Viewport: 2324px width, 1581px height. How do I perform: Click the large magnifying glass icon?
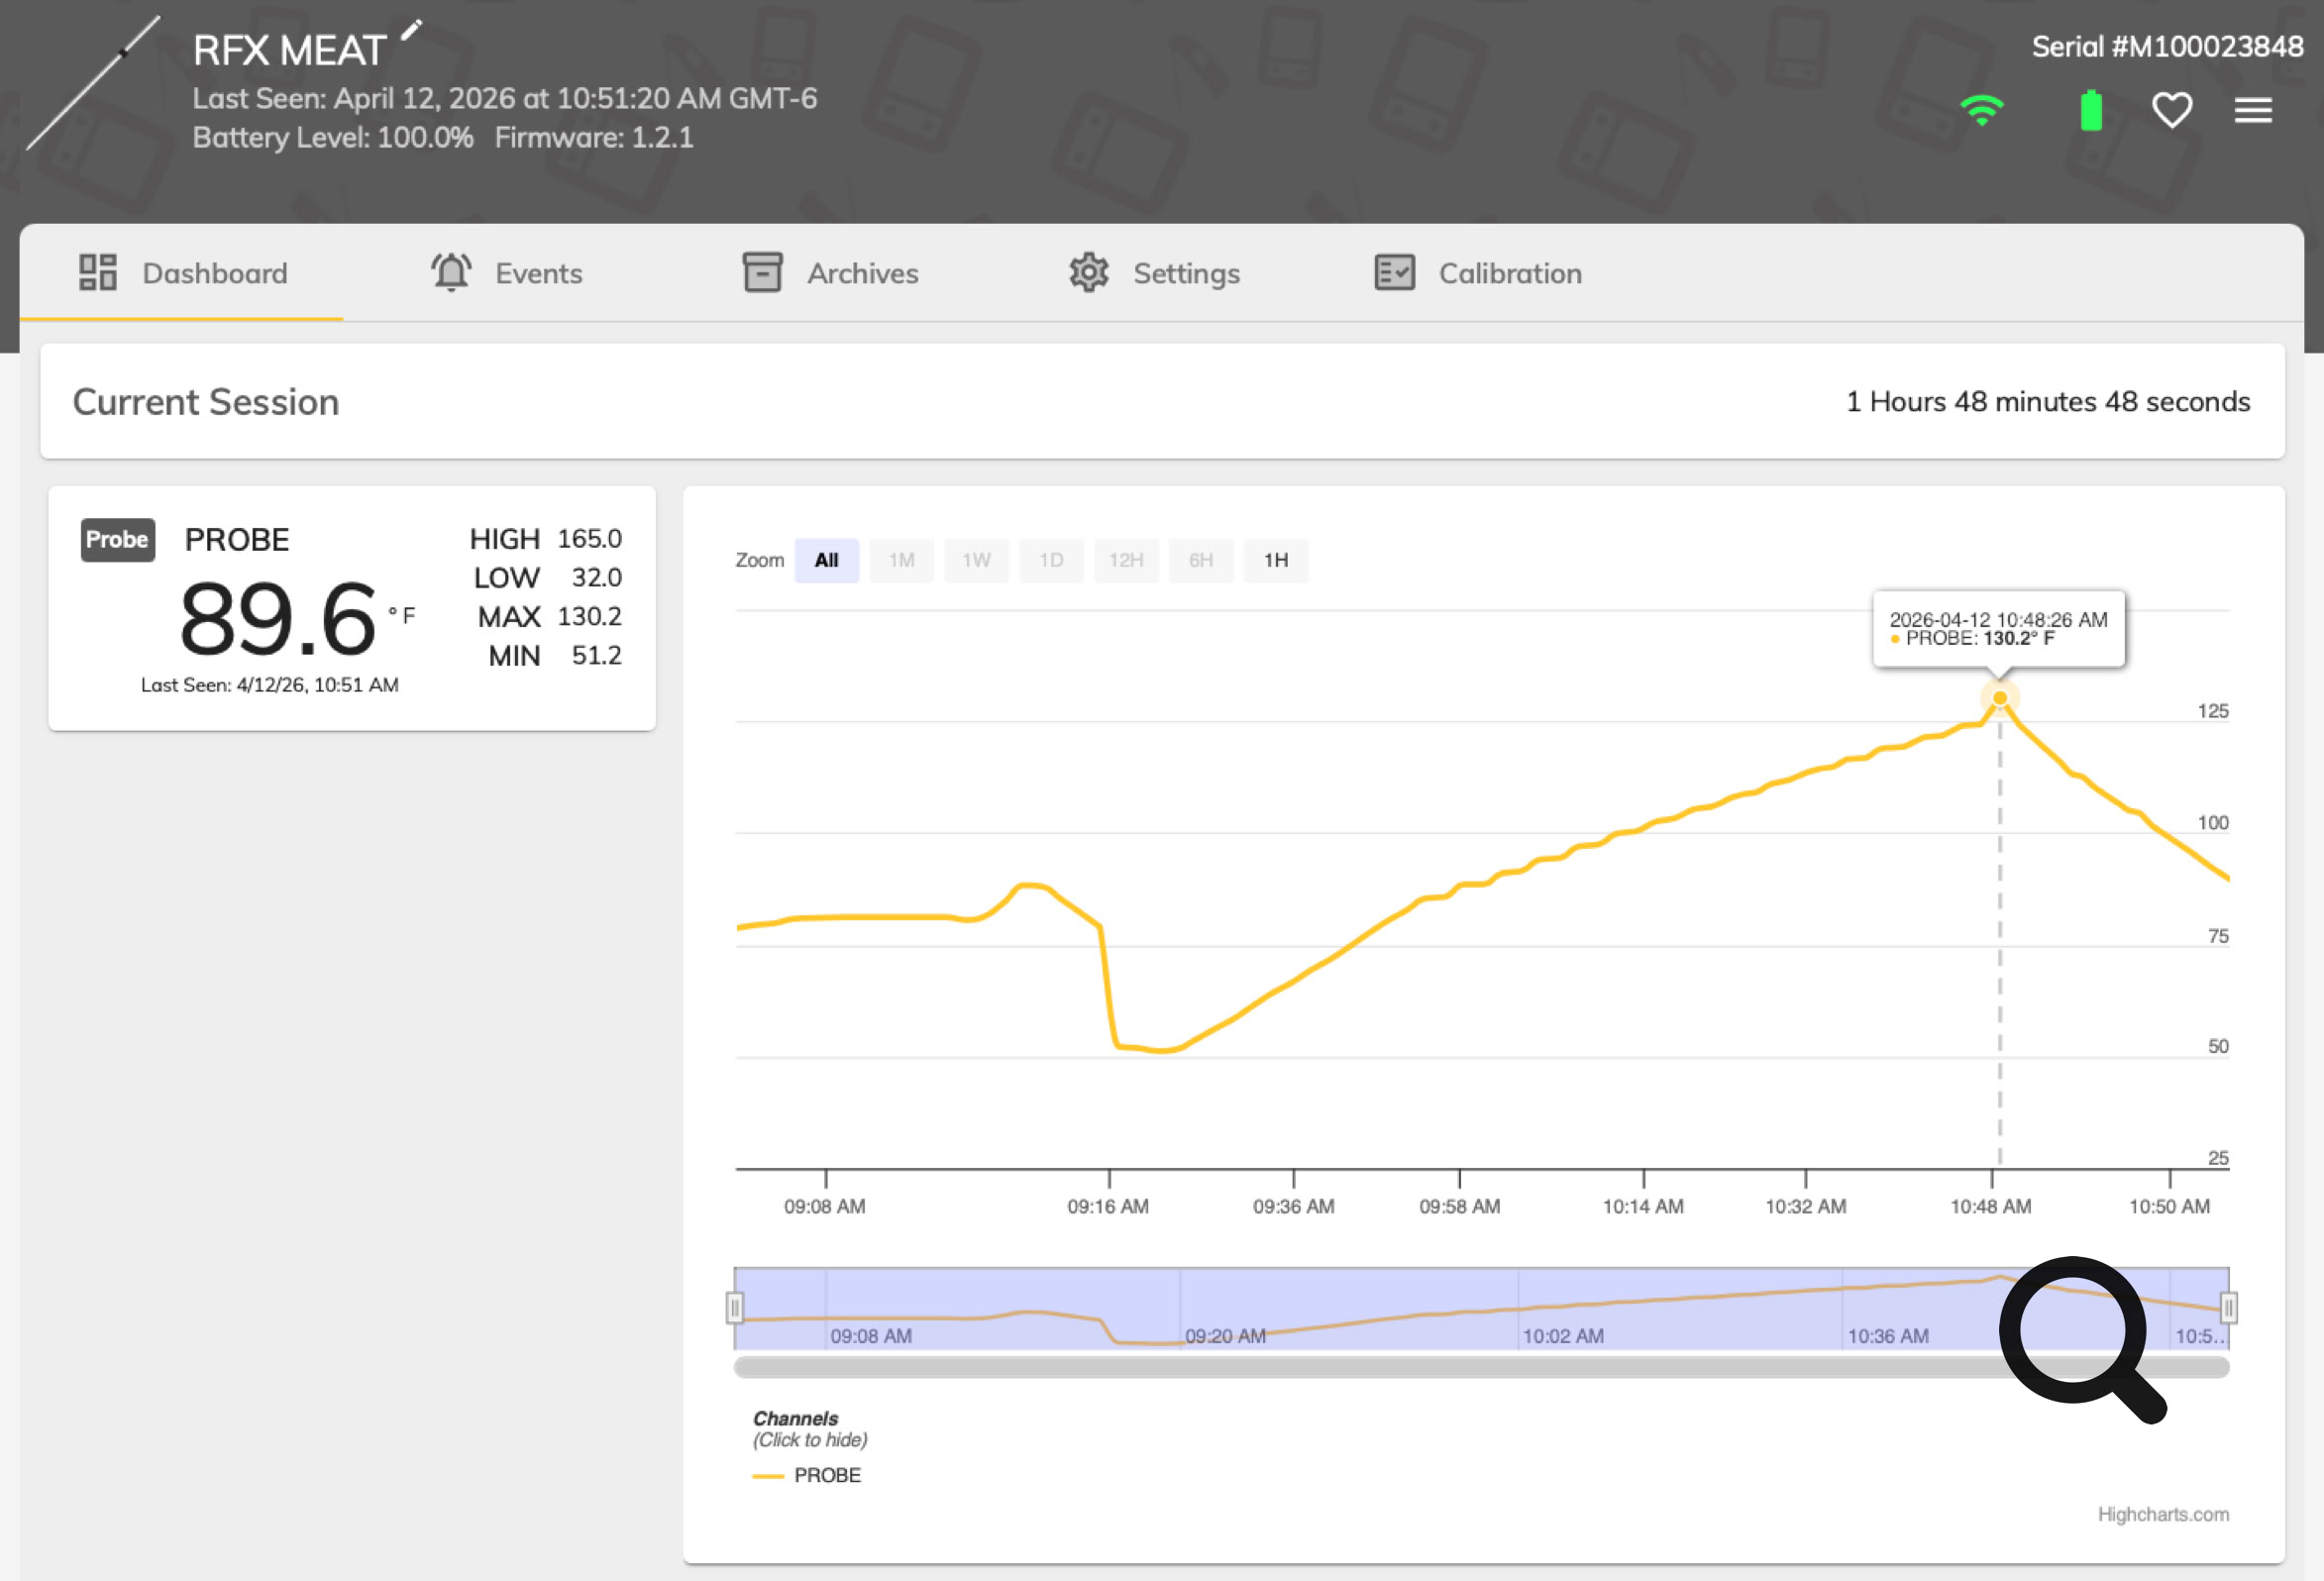click(2078, 1335)
